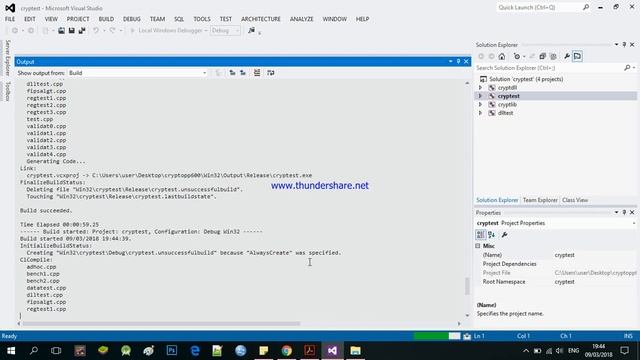The width and height of the screenshot is (640, 360).
Task: Switch to the Class View tab
Action: pos(575,200)
